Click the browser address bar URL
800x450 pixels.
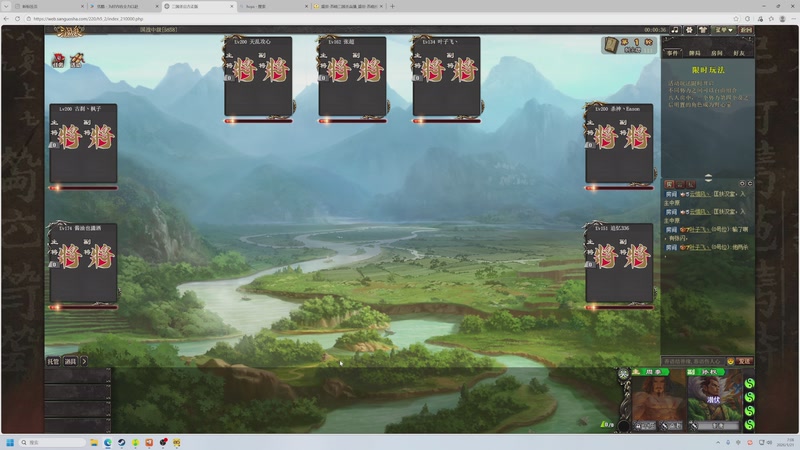[88, 19]
